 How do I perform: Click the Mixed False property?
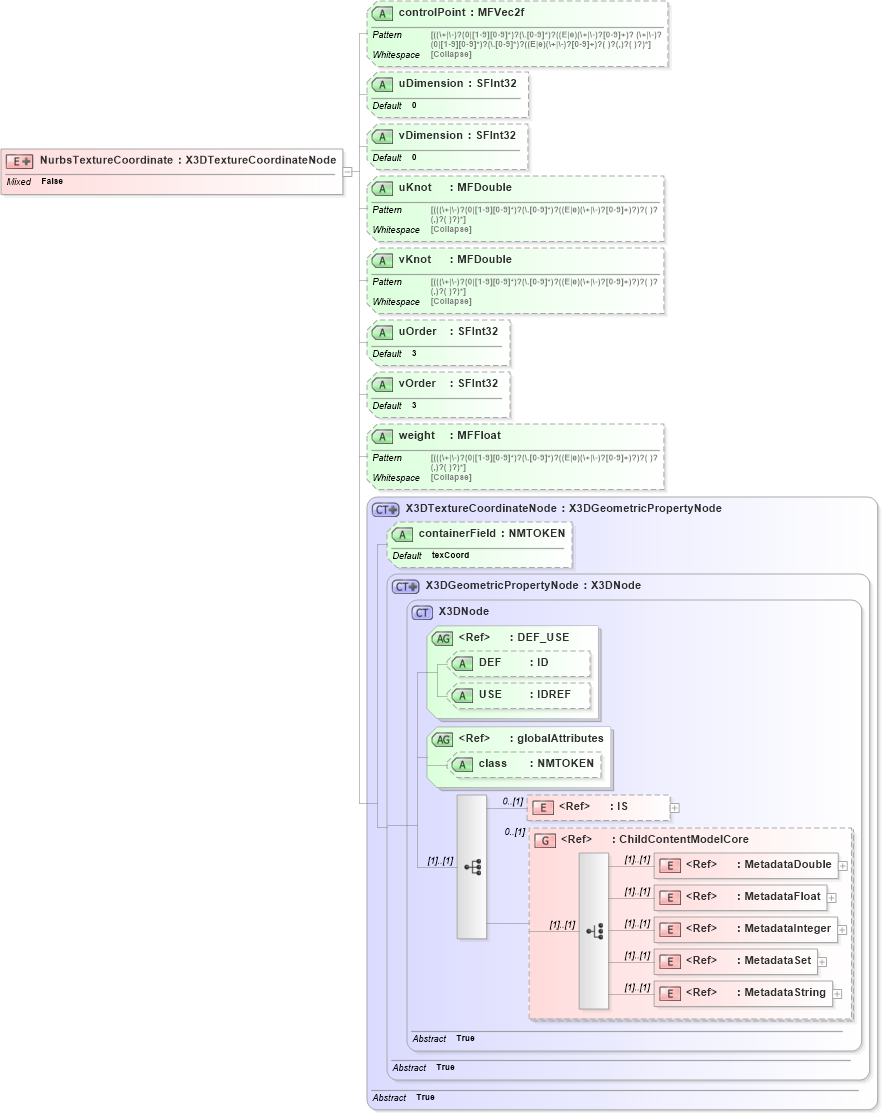coord(35,182)
